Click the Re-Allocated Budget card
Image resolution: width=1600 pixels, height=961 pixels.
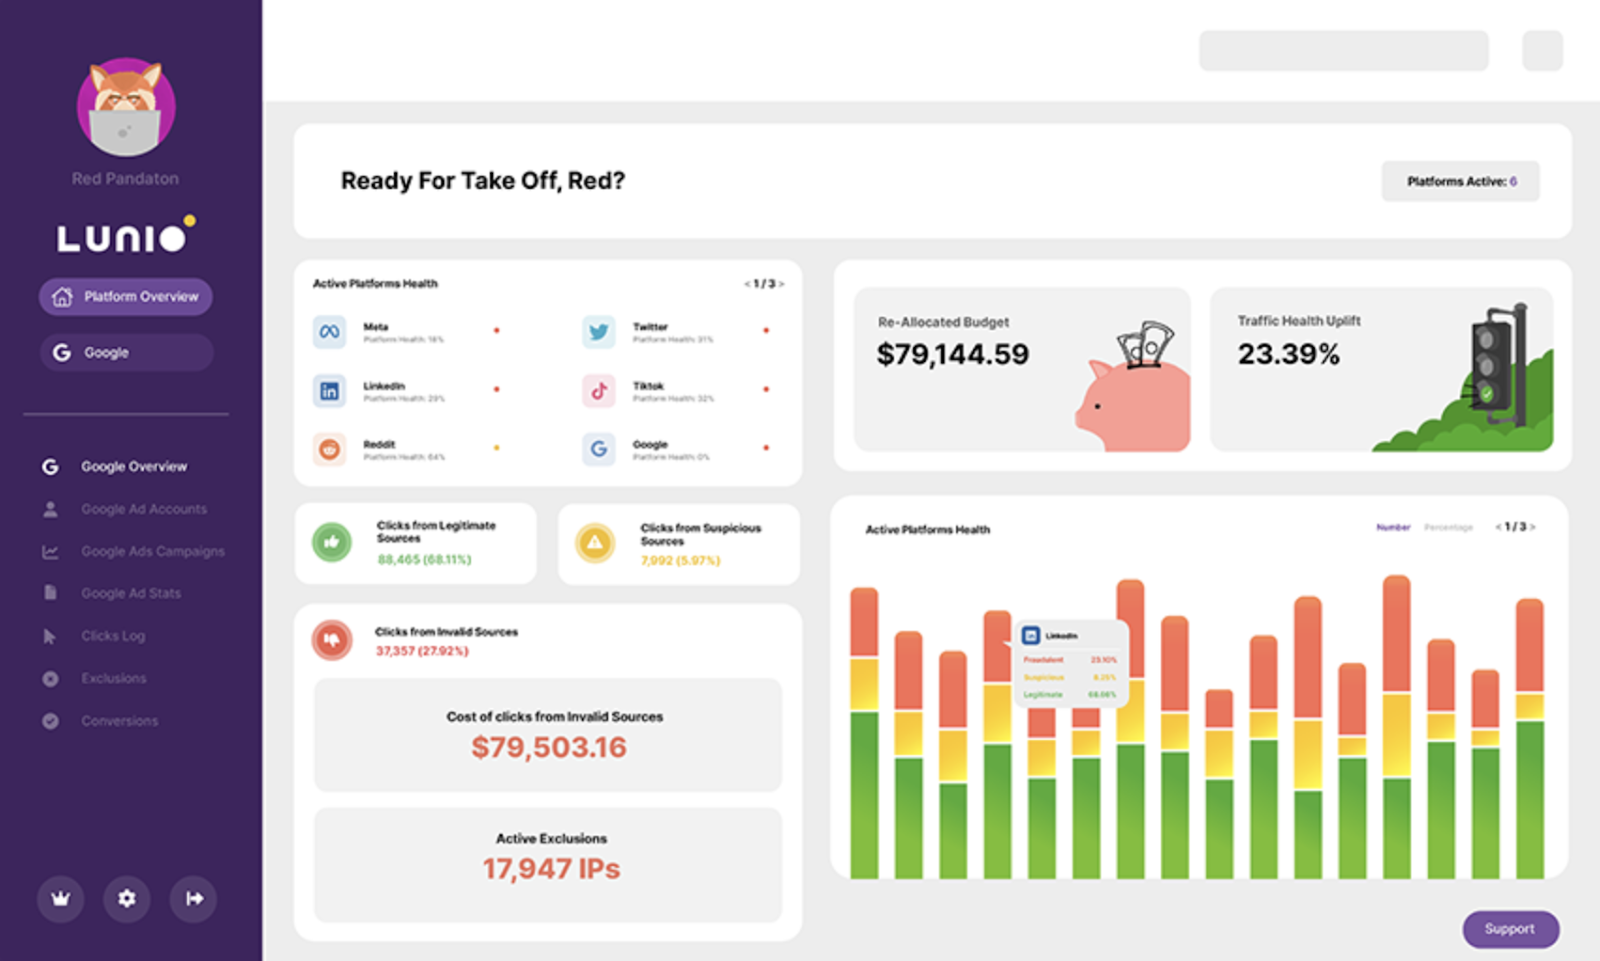pos(1022,370)
